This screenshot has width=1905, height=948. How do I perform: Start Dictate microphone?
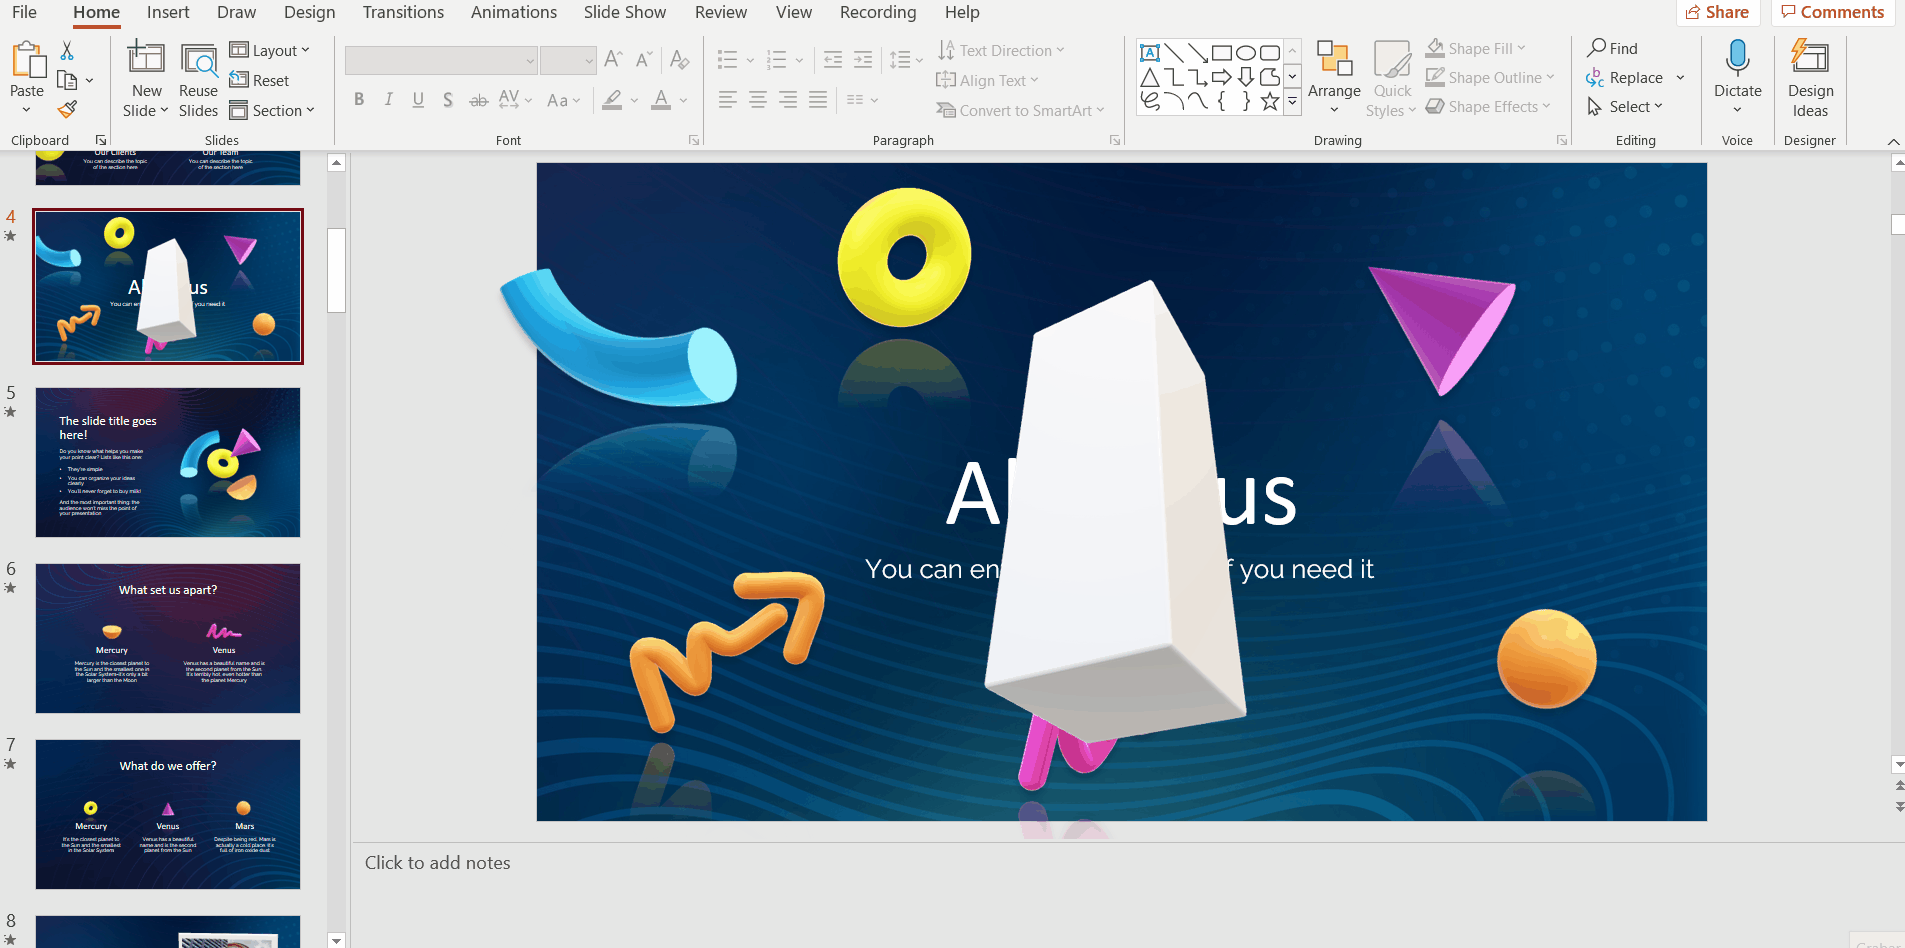(1737, 60)
